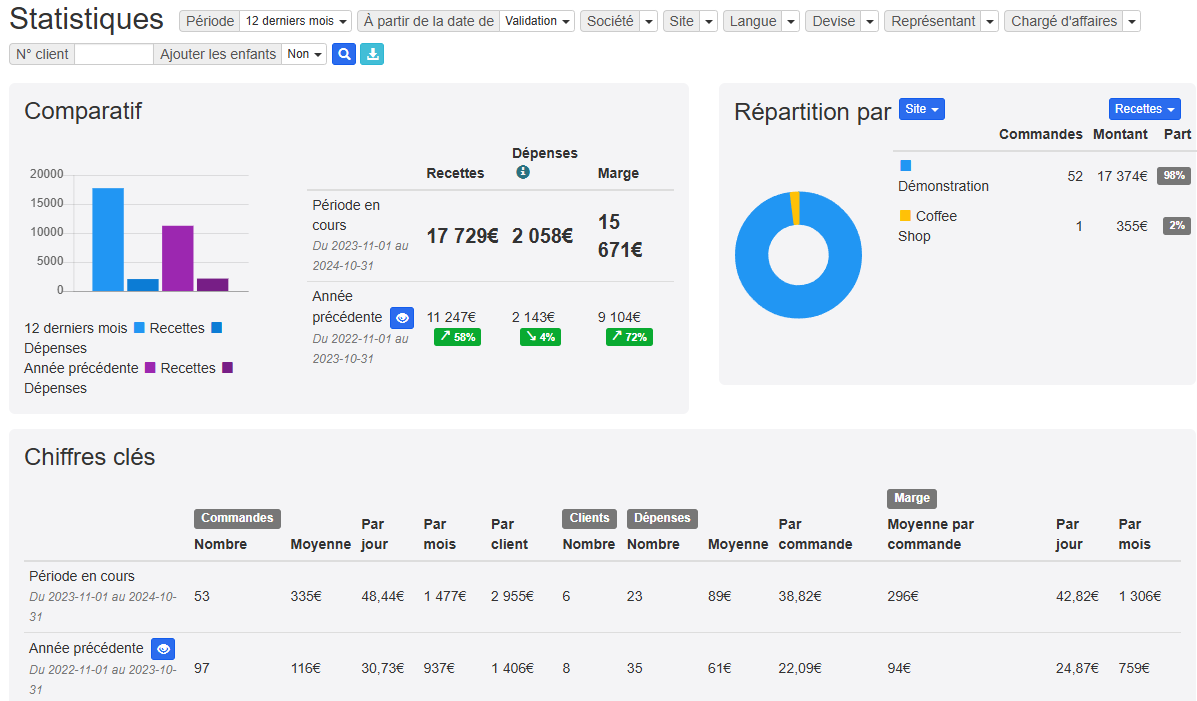This screenshot has width=1197, height=701.
Task: Toggle eye icon beside Année précédente in Chiffres clés
Action: coord(163,649)
